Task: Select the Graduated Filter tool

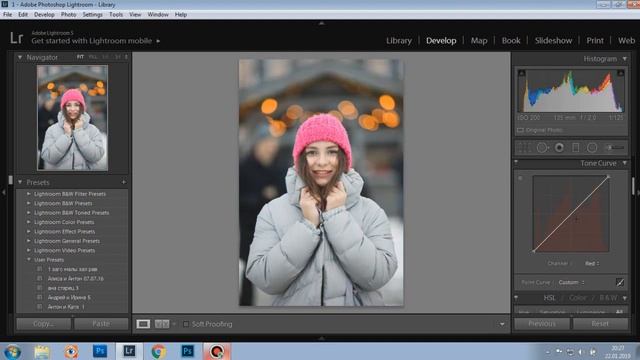Action: pos(576,147)
